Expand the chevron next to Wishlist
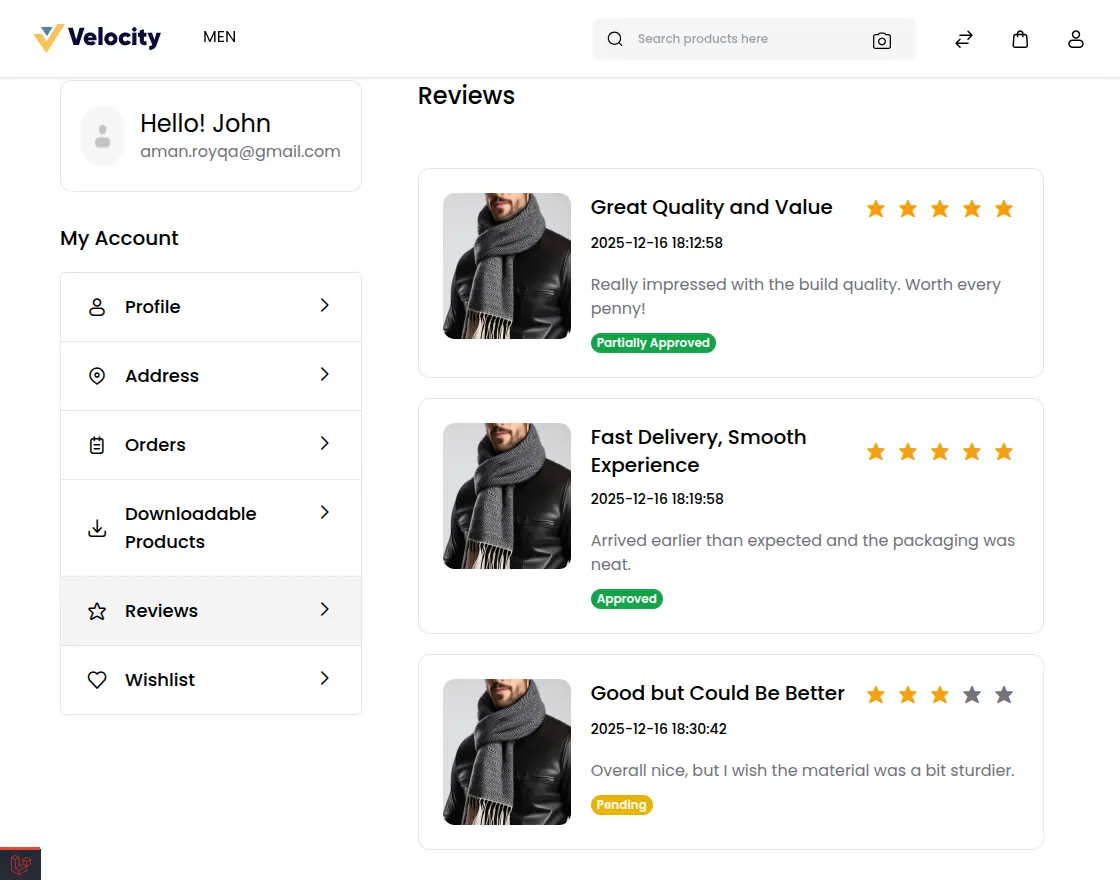Viewport: 1120px width, 880px height. pos(324,680)
